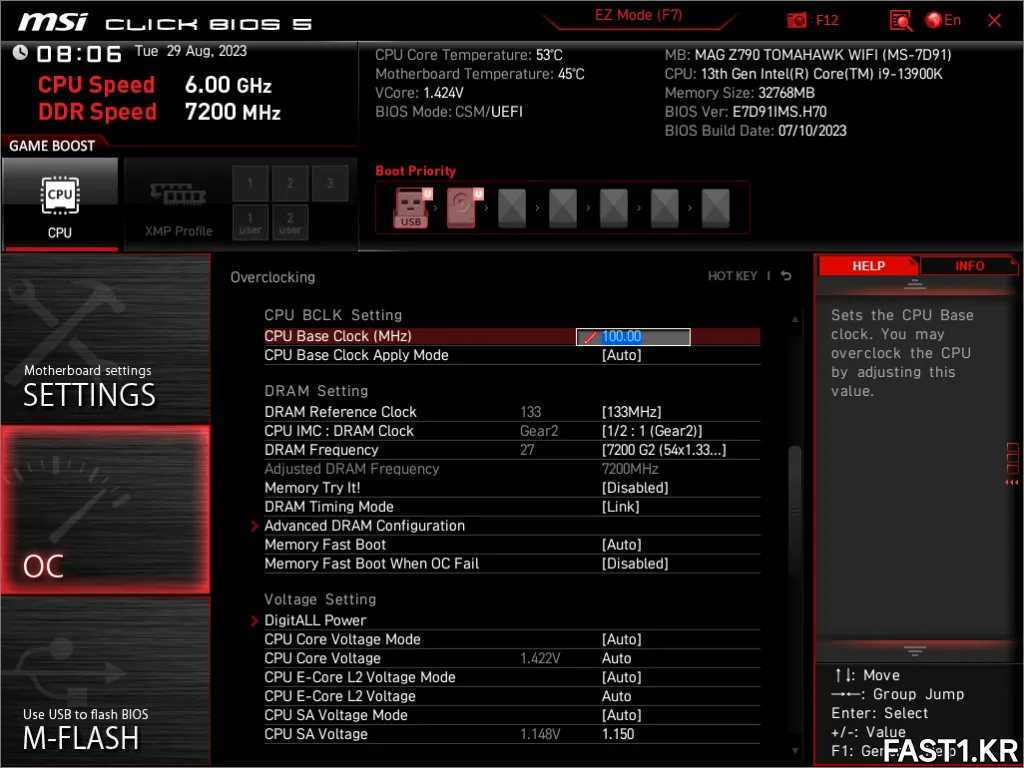This screenshot has height=768, width=1024.
Task: Change language via the En globe icon
Action: [x=943, y=20]
